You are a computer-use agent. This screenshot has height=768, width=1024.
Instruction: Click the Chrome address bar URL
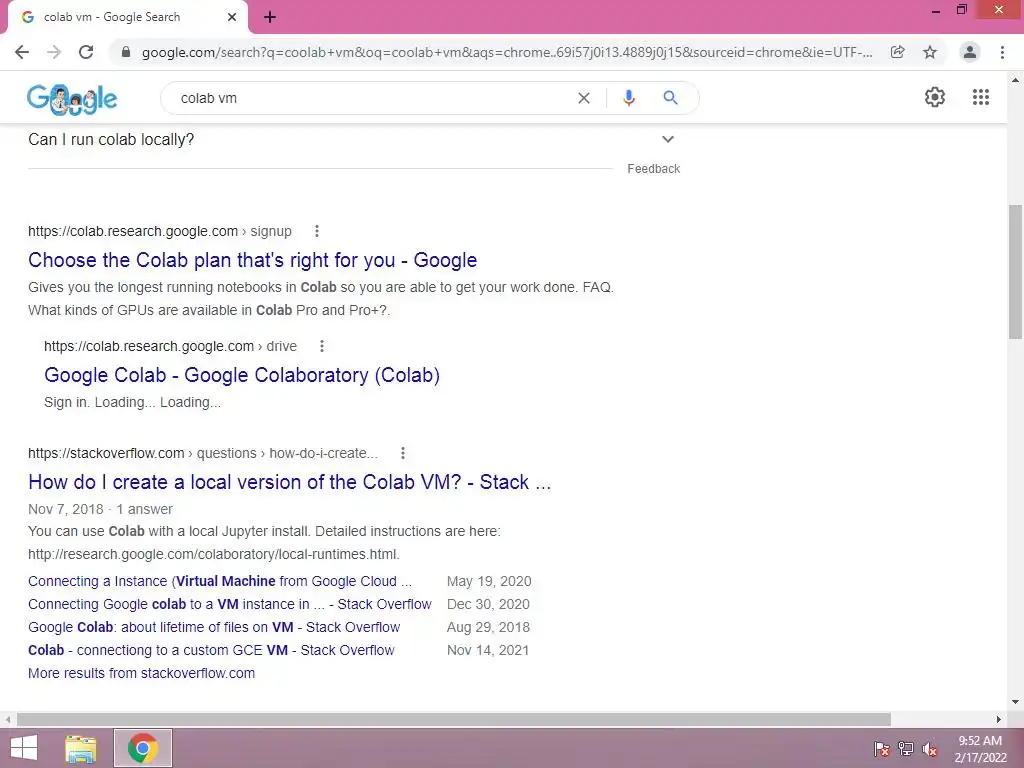click(x=506, y=52)
